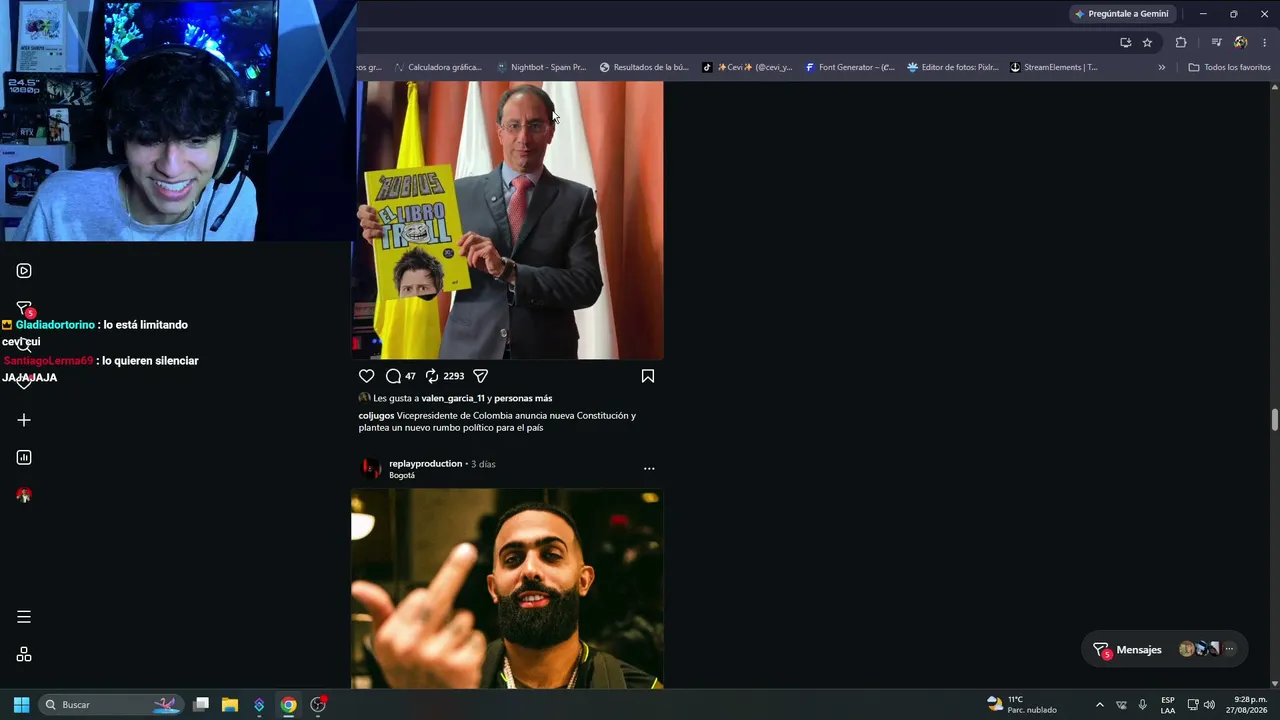Open the hamburger More menu in sidebar
The image size is (1280, 720).
[x=24, y=617]
